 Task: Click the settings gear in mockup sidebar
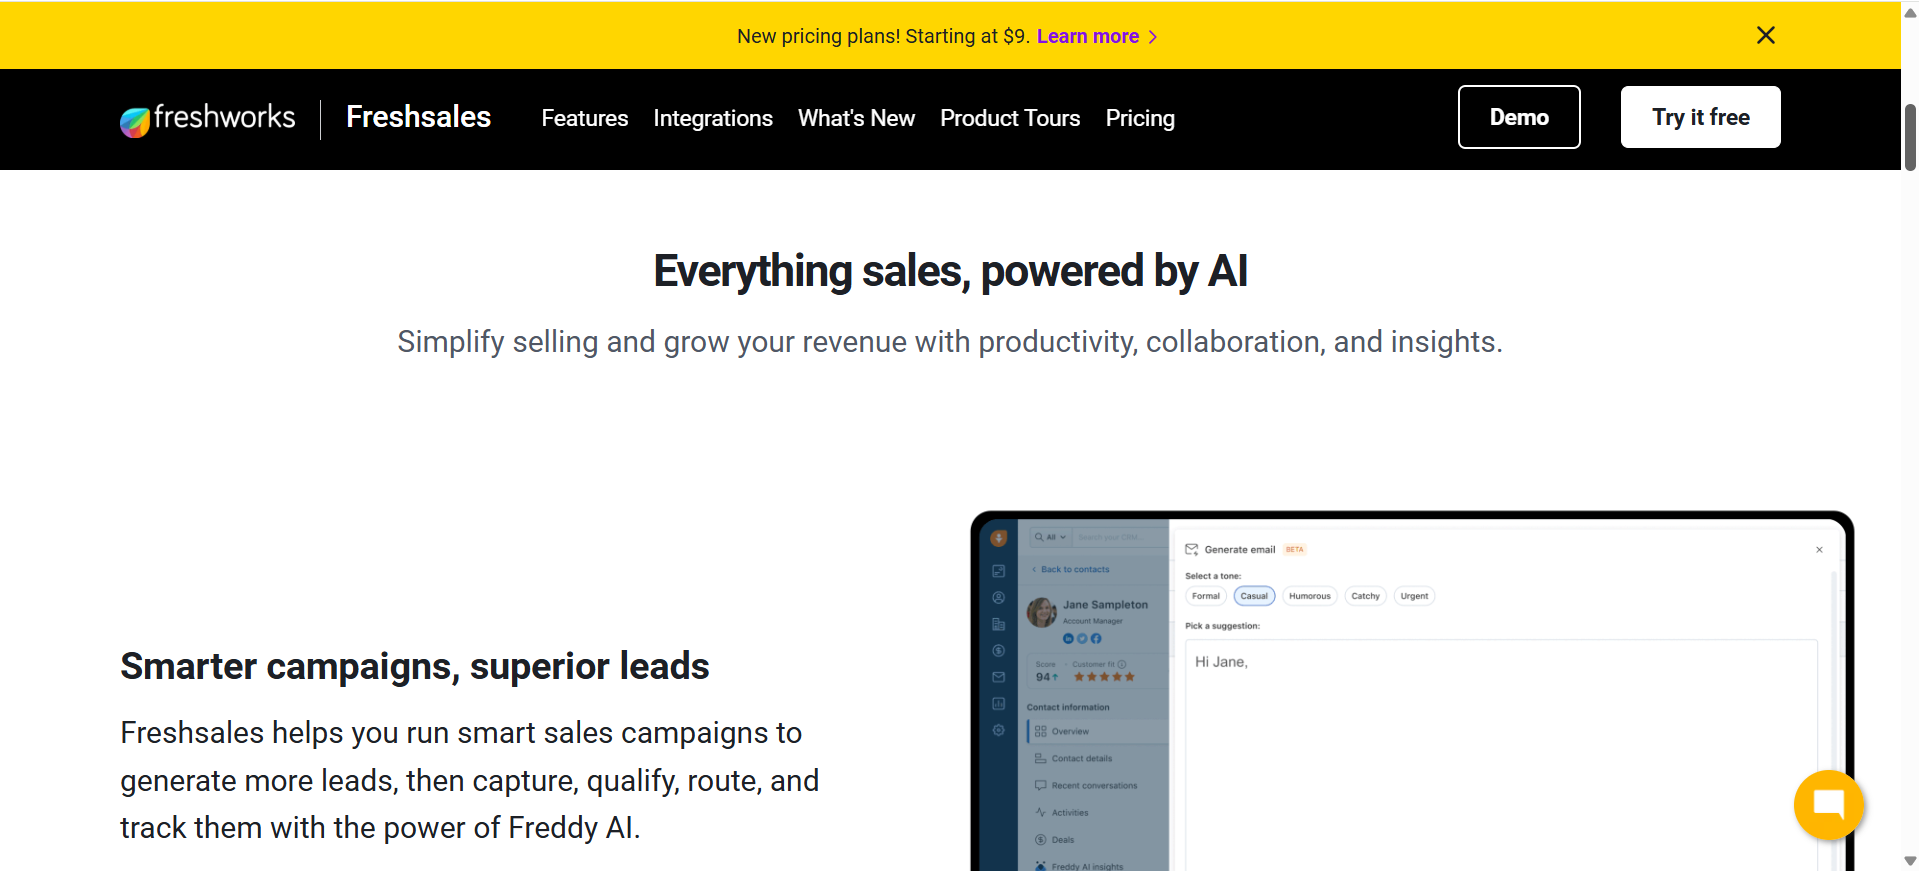coord(998,730)
